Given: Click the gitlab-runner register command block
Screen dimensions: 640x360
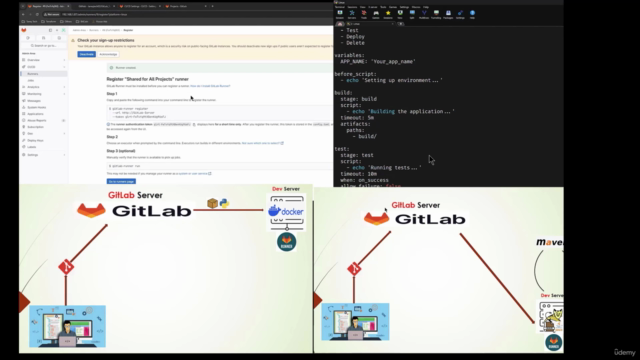Looking at the screenshot, I should [x=220, y=113].
